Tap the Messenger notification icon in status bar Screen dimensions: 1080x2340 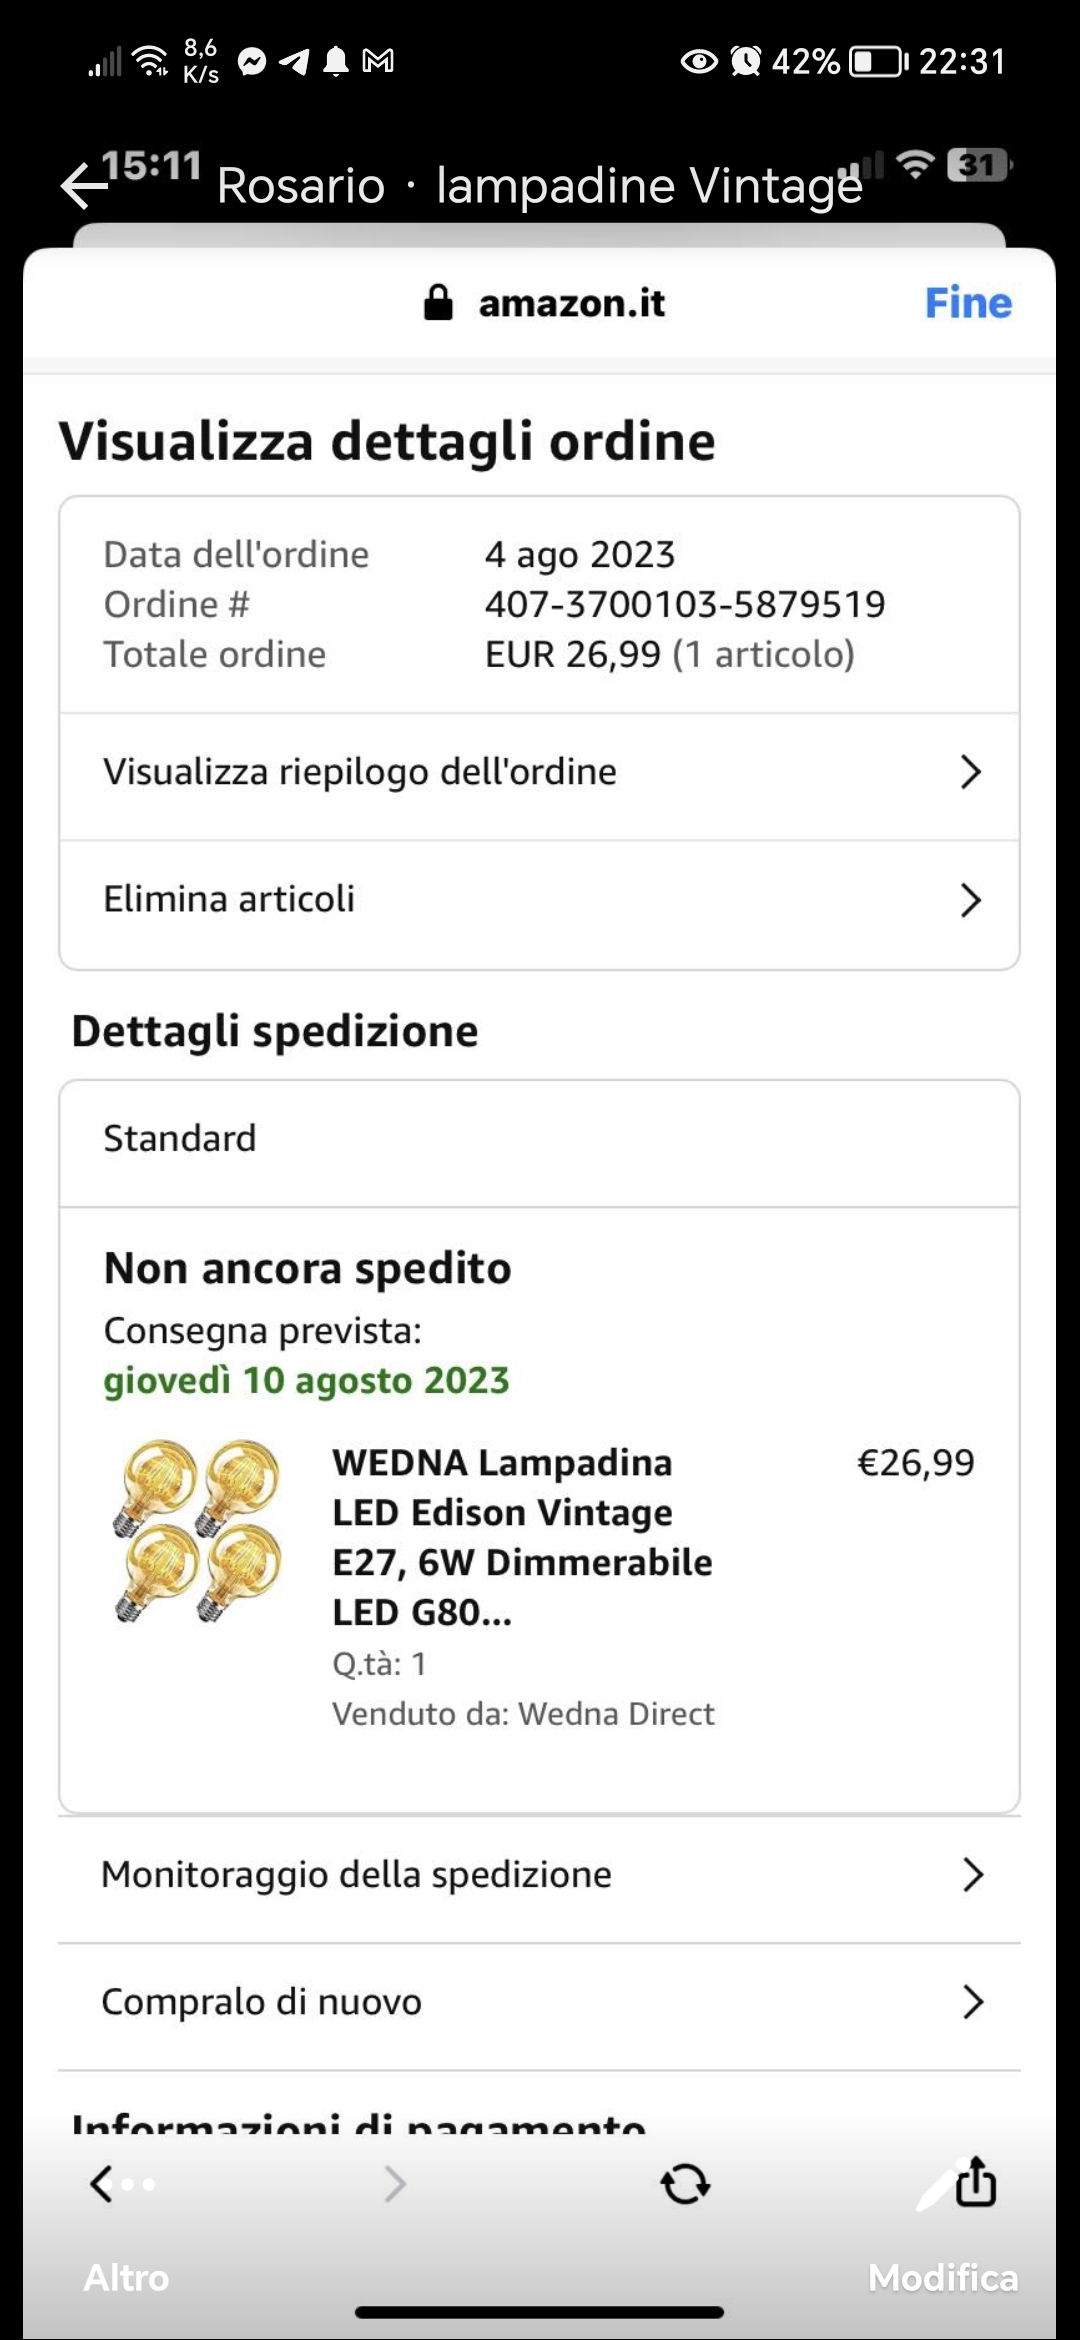point(252,62)
